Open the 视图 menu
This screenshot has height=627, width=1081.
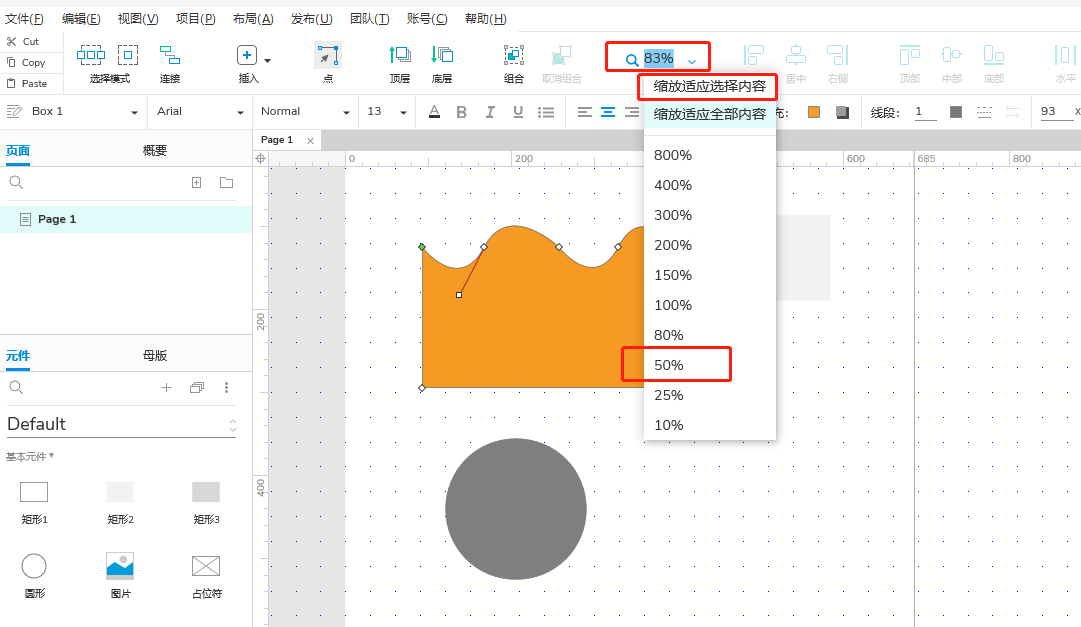pyautogui.click(x=138, y=19)
